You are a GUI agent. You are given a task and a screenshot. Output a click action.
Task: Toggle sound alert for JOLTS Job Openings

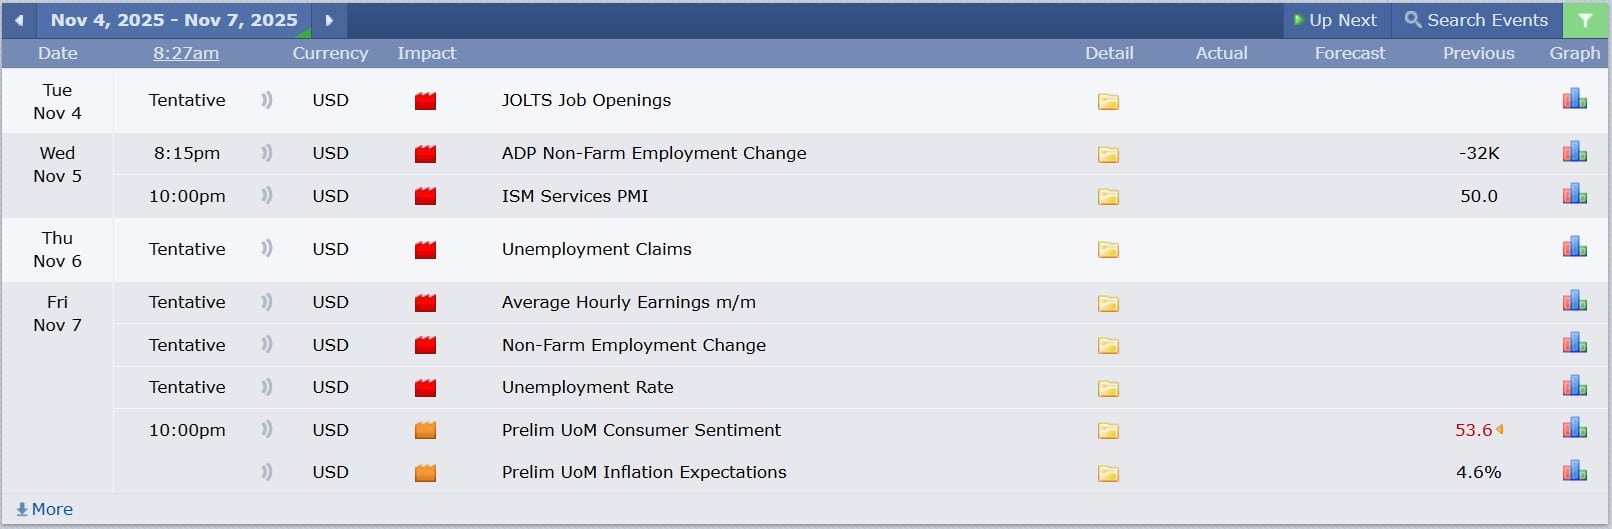point(266,100)
